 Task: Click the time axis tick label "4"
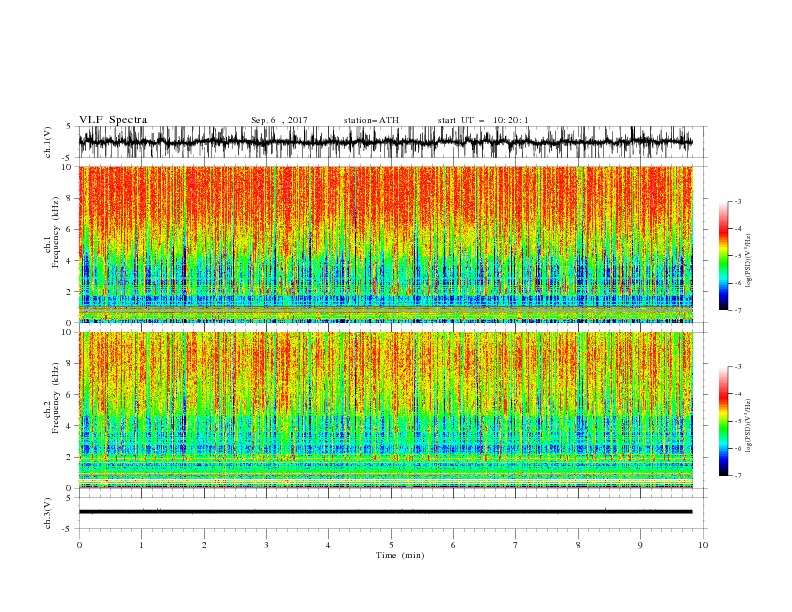coord(328,545)
